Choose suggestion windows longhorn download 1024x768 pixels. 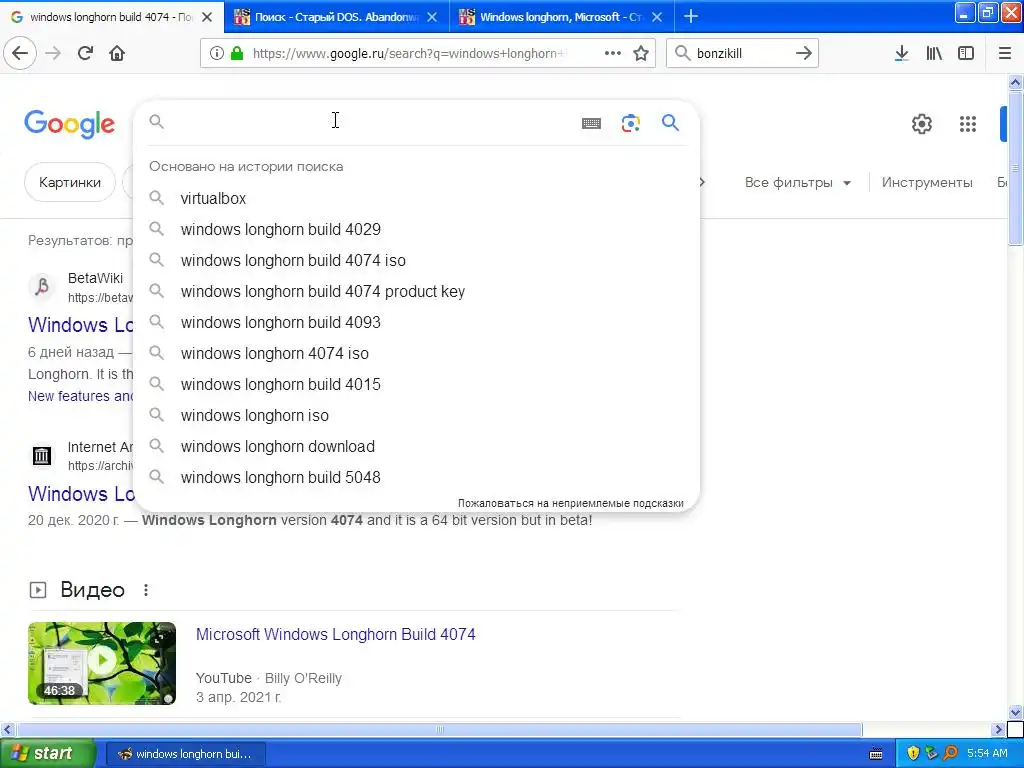click(416, 446)
